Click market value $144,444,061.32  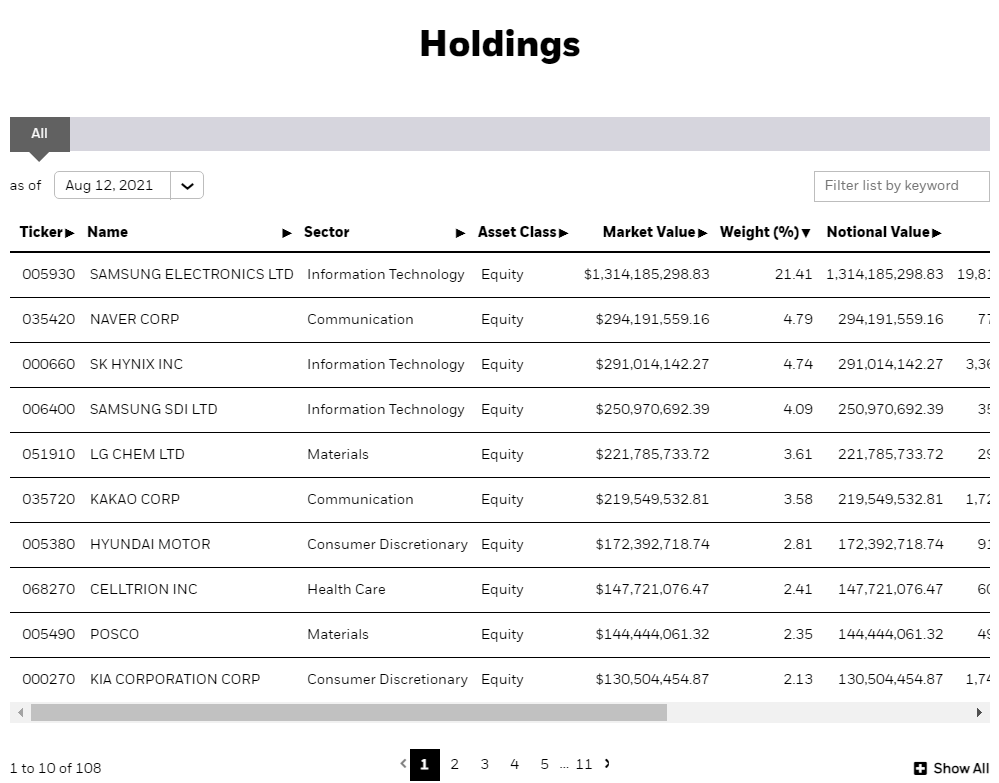point(652,635)
